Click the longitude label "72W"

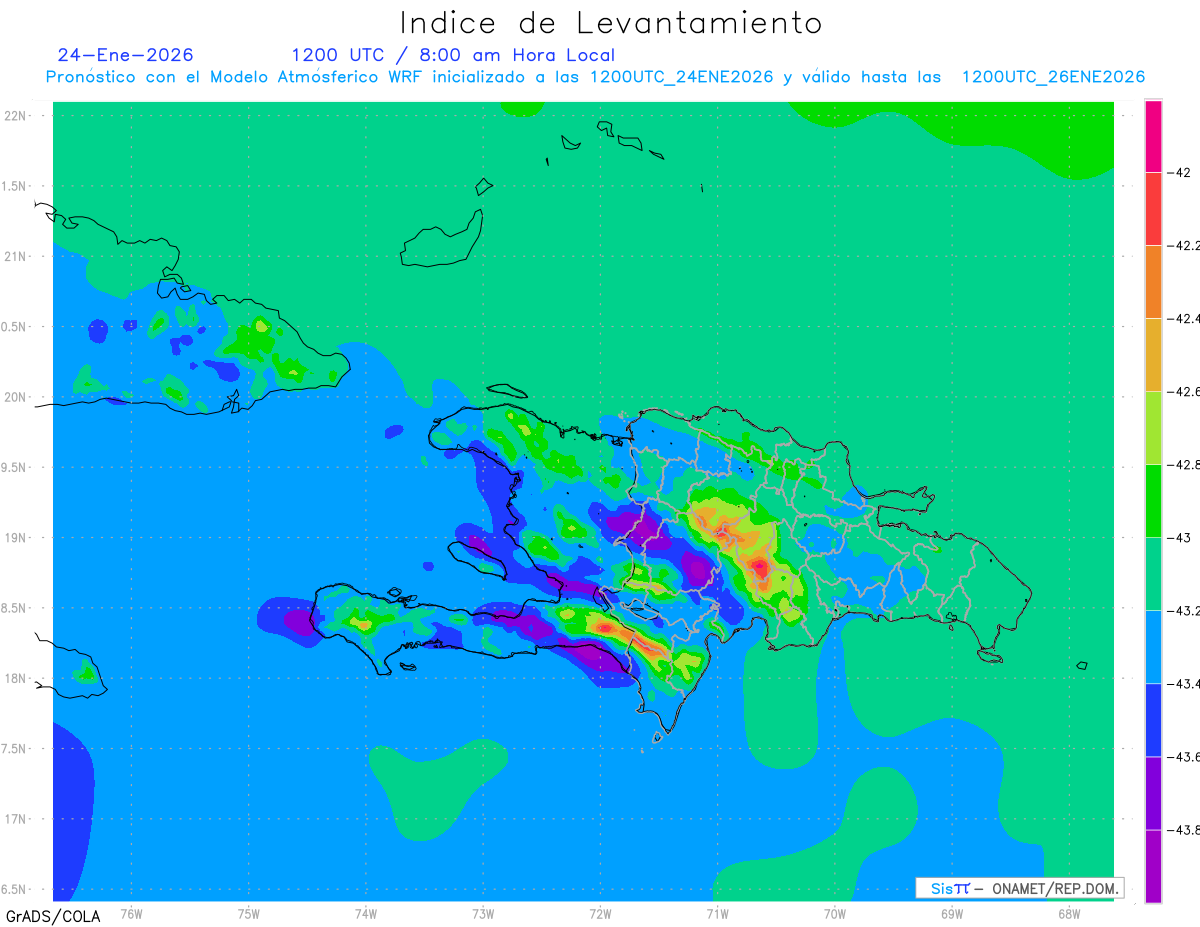tap(600, 913)
